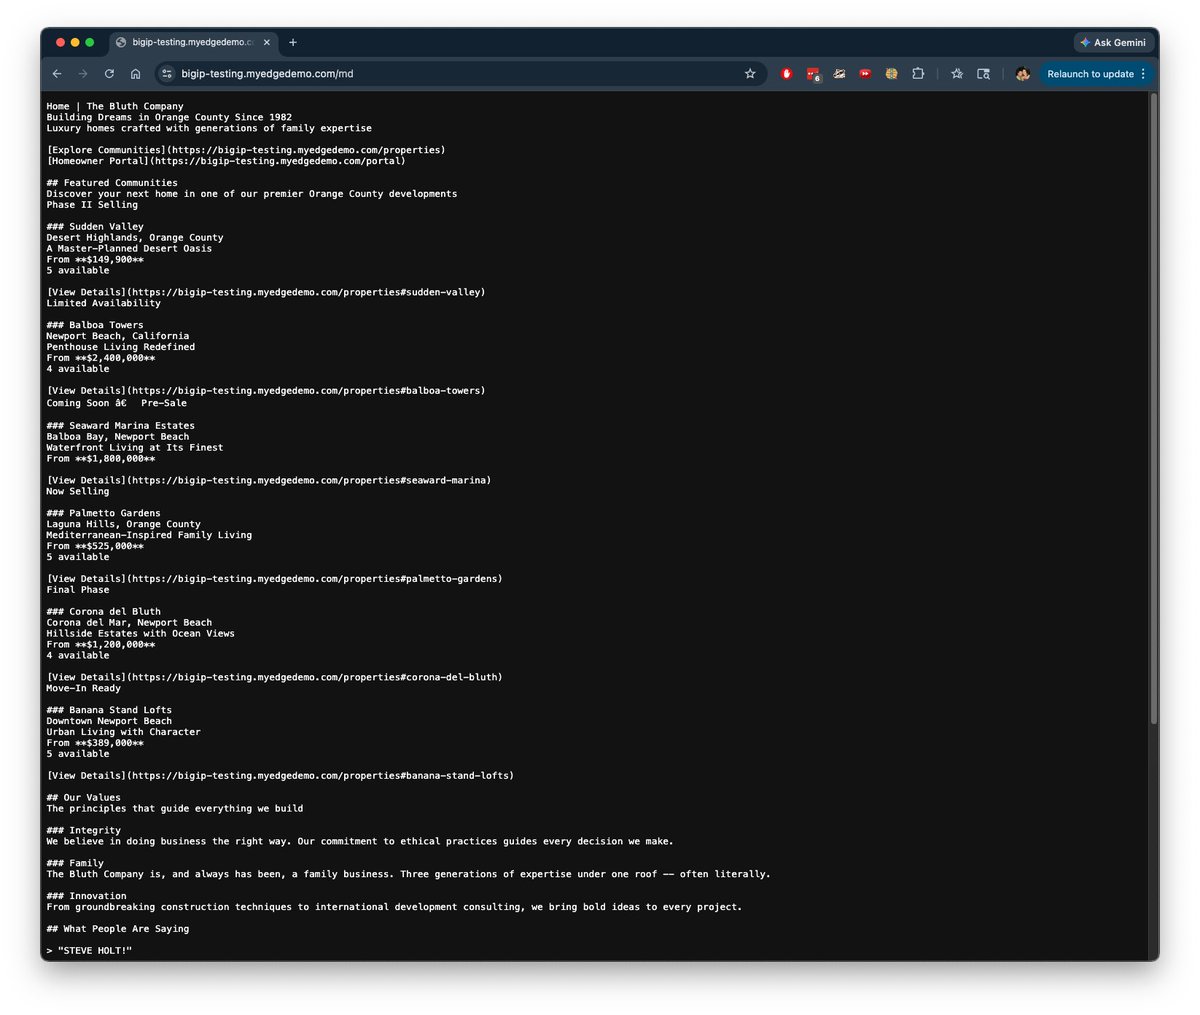The width and height of the screenshot is (1200, 1015).
Task: Click the price 'From **$525,000**'
Action: coord(95,546)
